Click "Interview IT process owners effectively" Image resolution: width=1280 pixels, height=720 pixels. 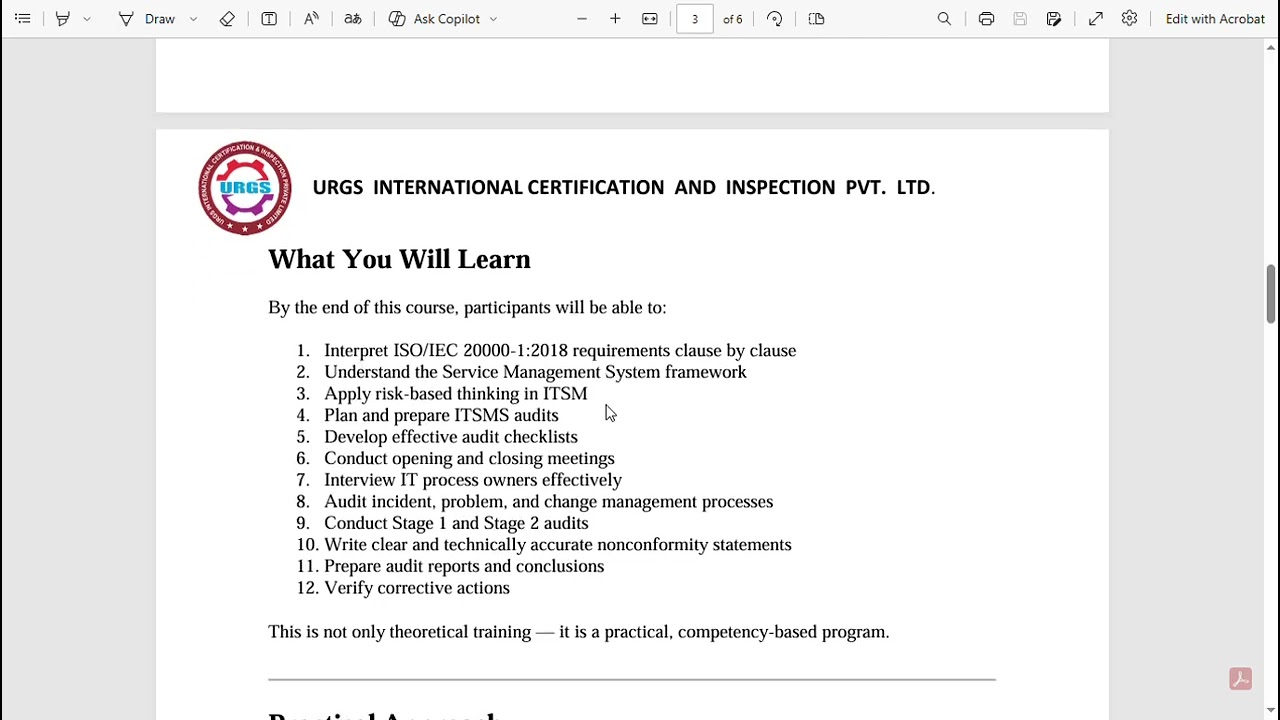[x=473, y=480]
